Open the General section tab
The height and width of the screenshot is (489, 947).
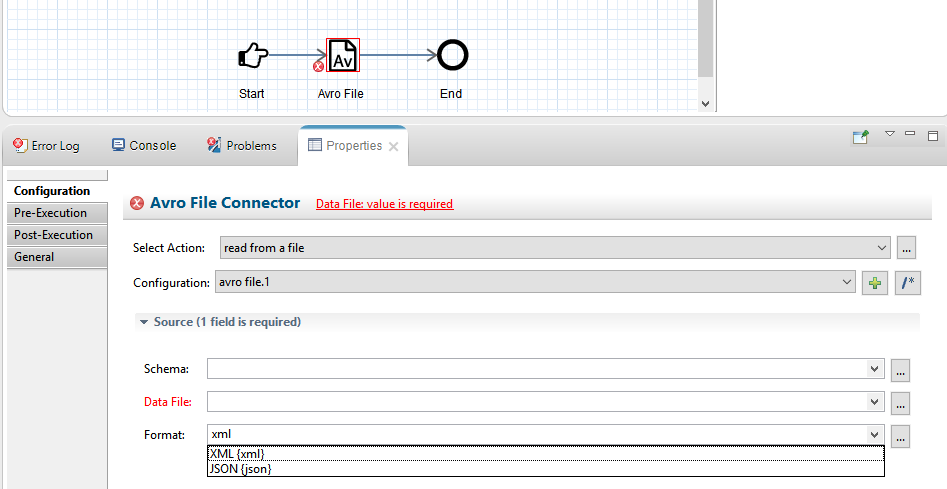57,257
